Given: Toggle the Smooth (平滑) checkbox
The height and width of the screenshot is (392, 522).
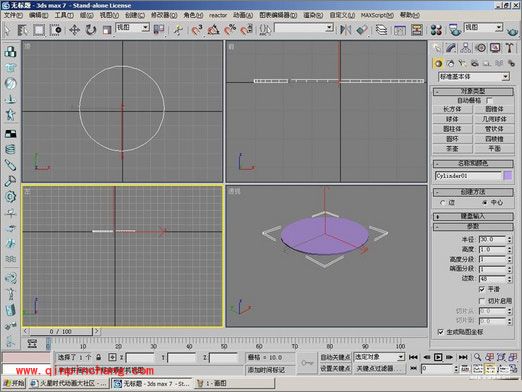Looking at the screenshot, I should 482,289.
